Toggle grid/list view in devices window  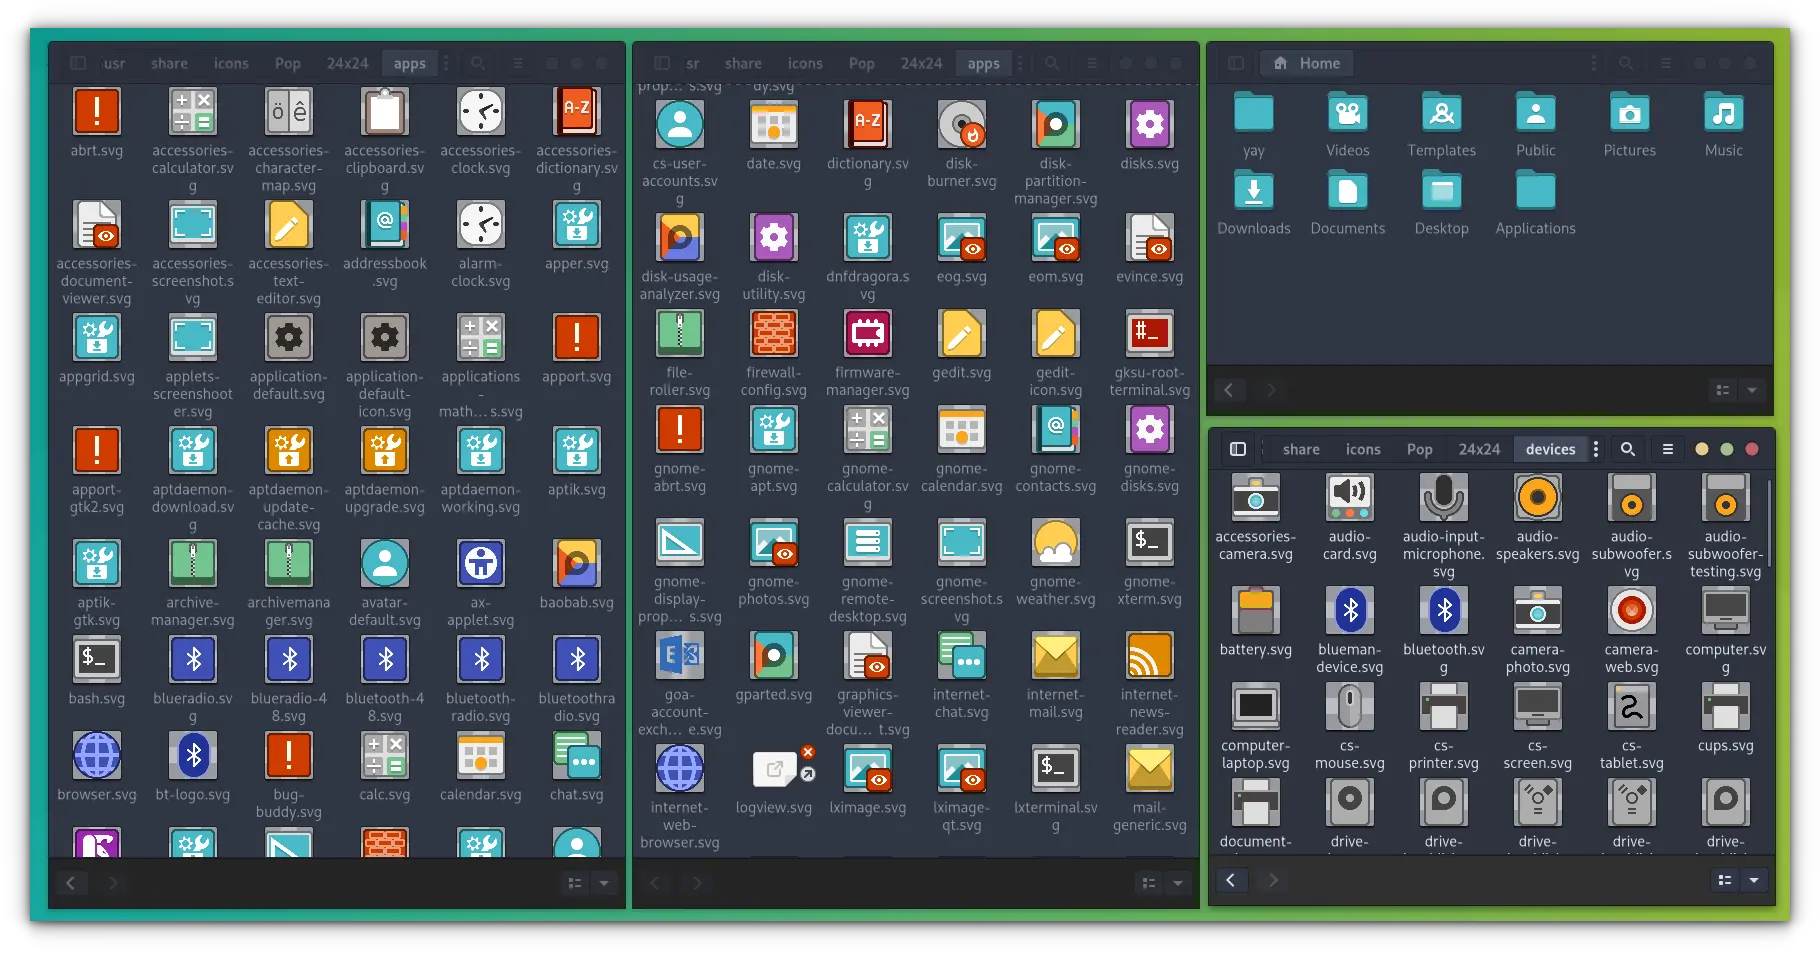pyautogui.click(x=1724, y=880)
